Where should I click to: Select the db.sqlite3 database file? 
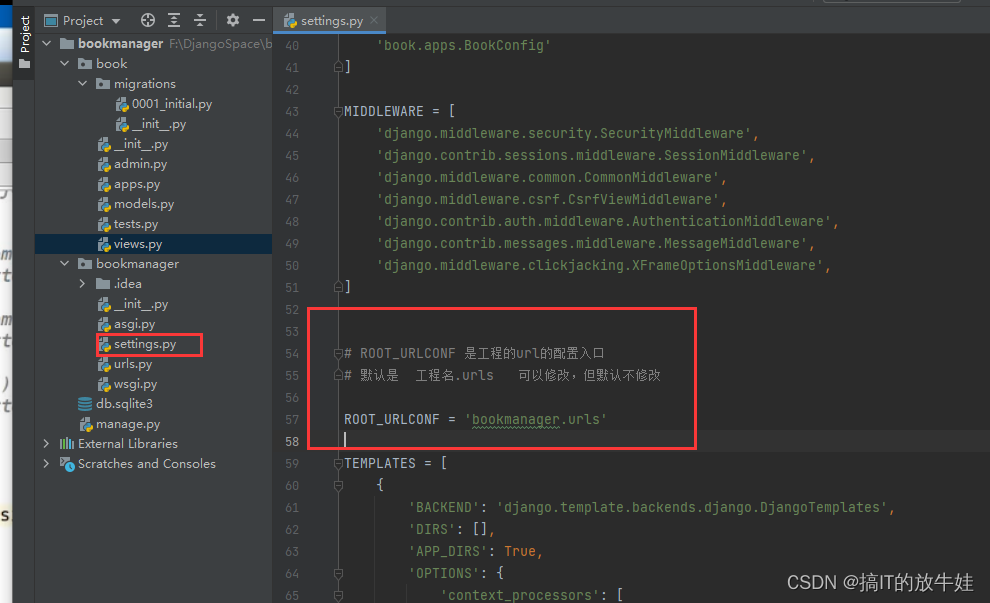click(124, 403)
